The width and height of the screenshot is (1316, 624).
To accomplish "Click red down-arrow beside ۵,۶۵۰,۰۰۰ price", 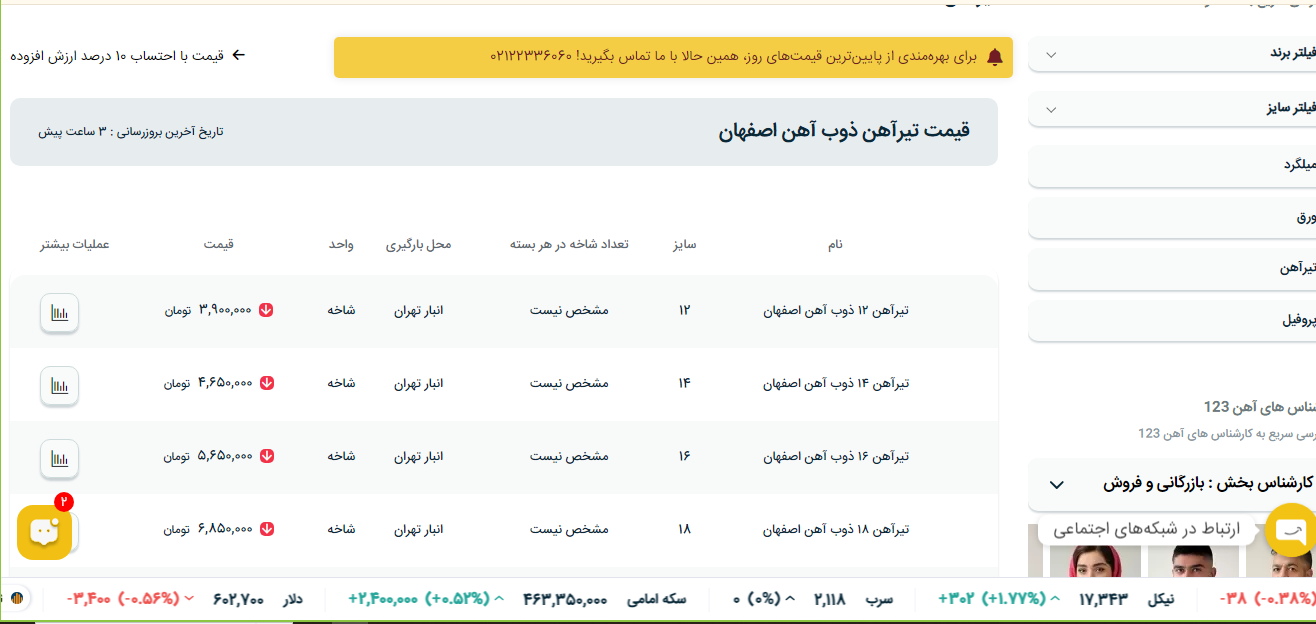I will pos(266,456).
